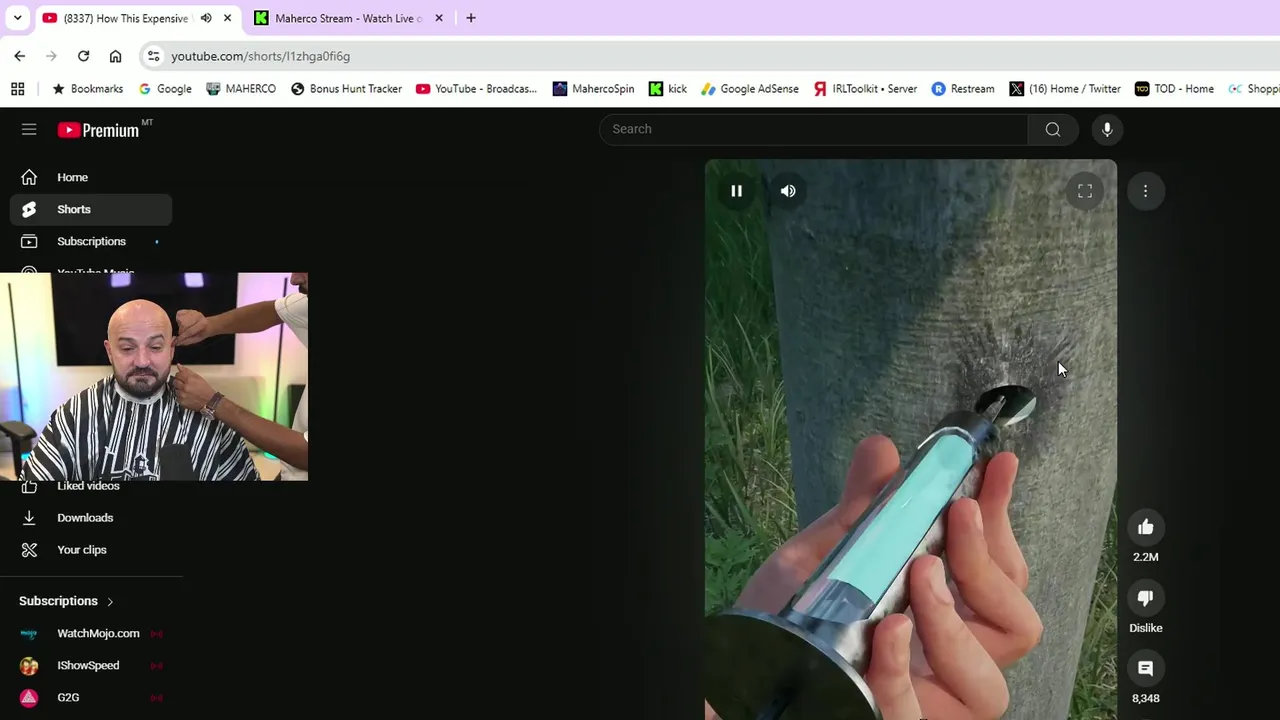This screenshot has width=1280, height=720.
Task: Click the YouTube search box
Action: [813, 129]
